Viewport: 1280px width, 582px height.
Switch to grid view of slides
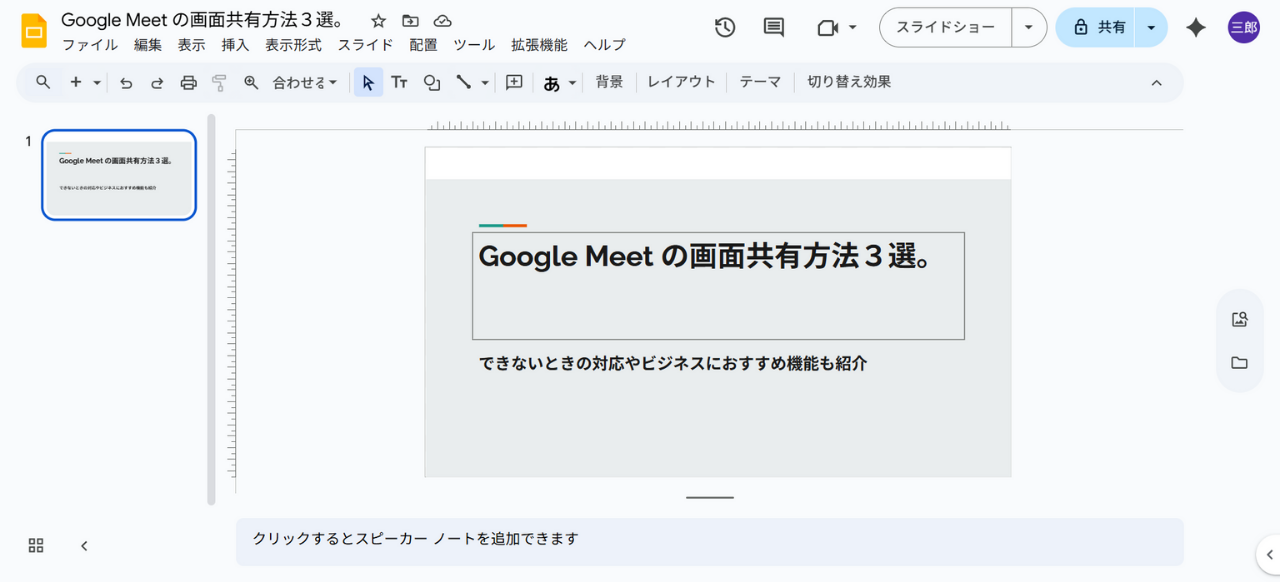click(36, 545)
